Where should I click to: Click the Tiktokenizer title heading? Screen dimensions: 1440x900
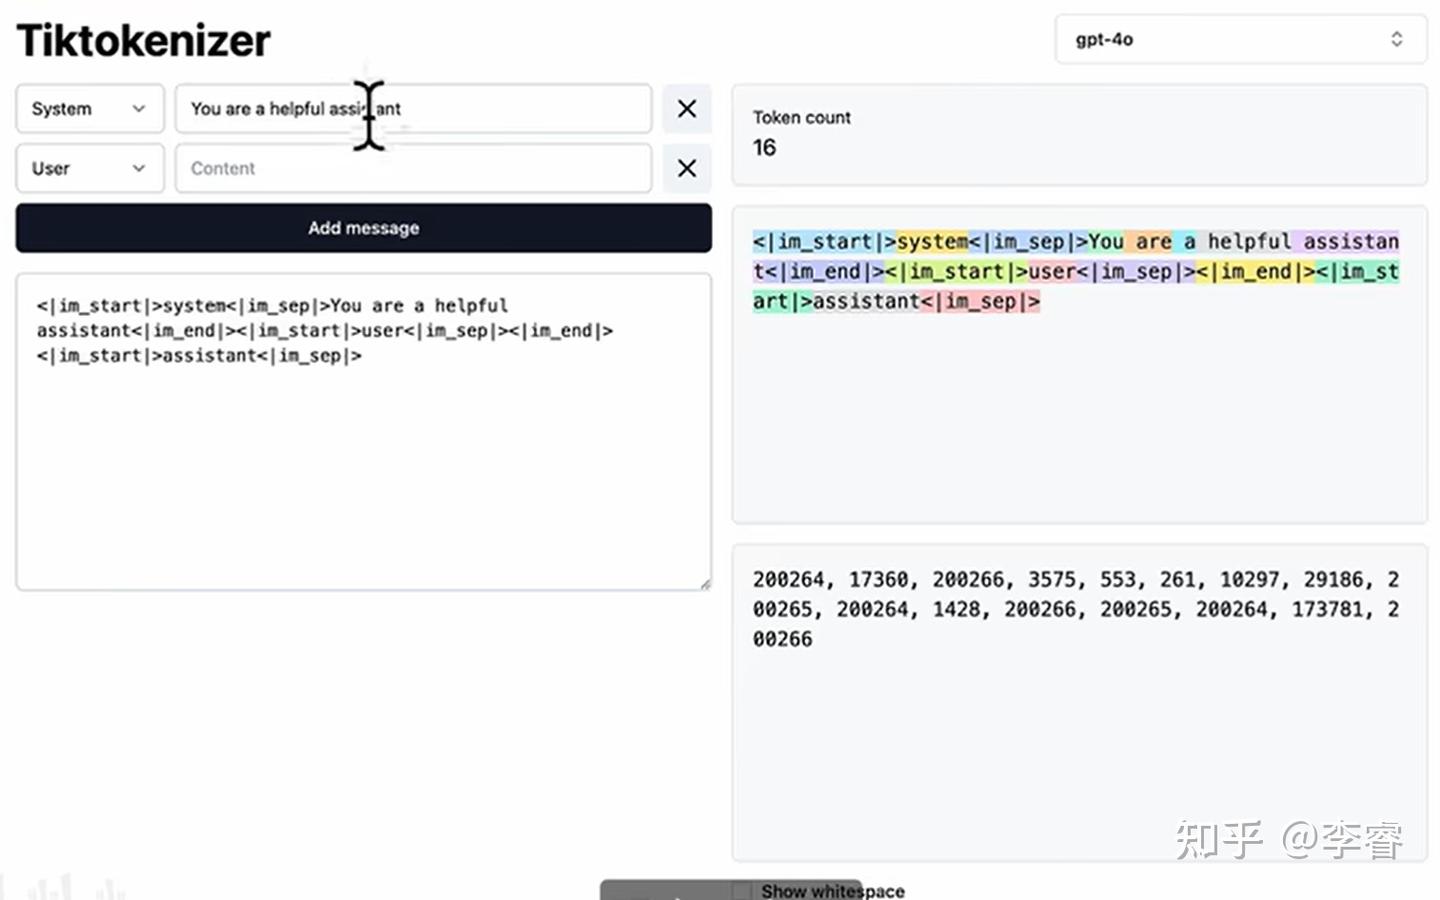click(143, 41)
